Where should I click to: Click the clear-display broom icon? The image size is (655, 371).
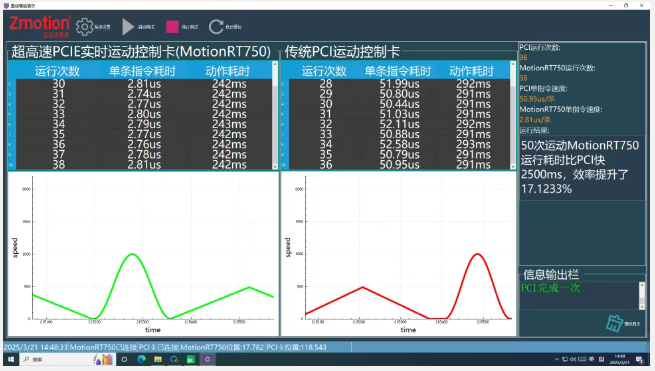tap(614, 323)
